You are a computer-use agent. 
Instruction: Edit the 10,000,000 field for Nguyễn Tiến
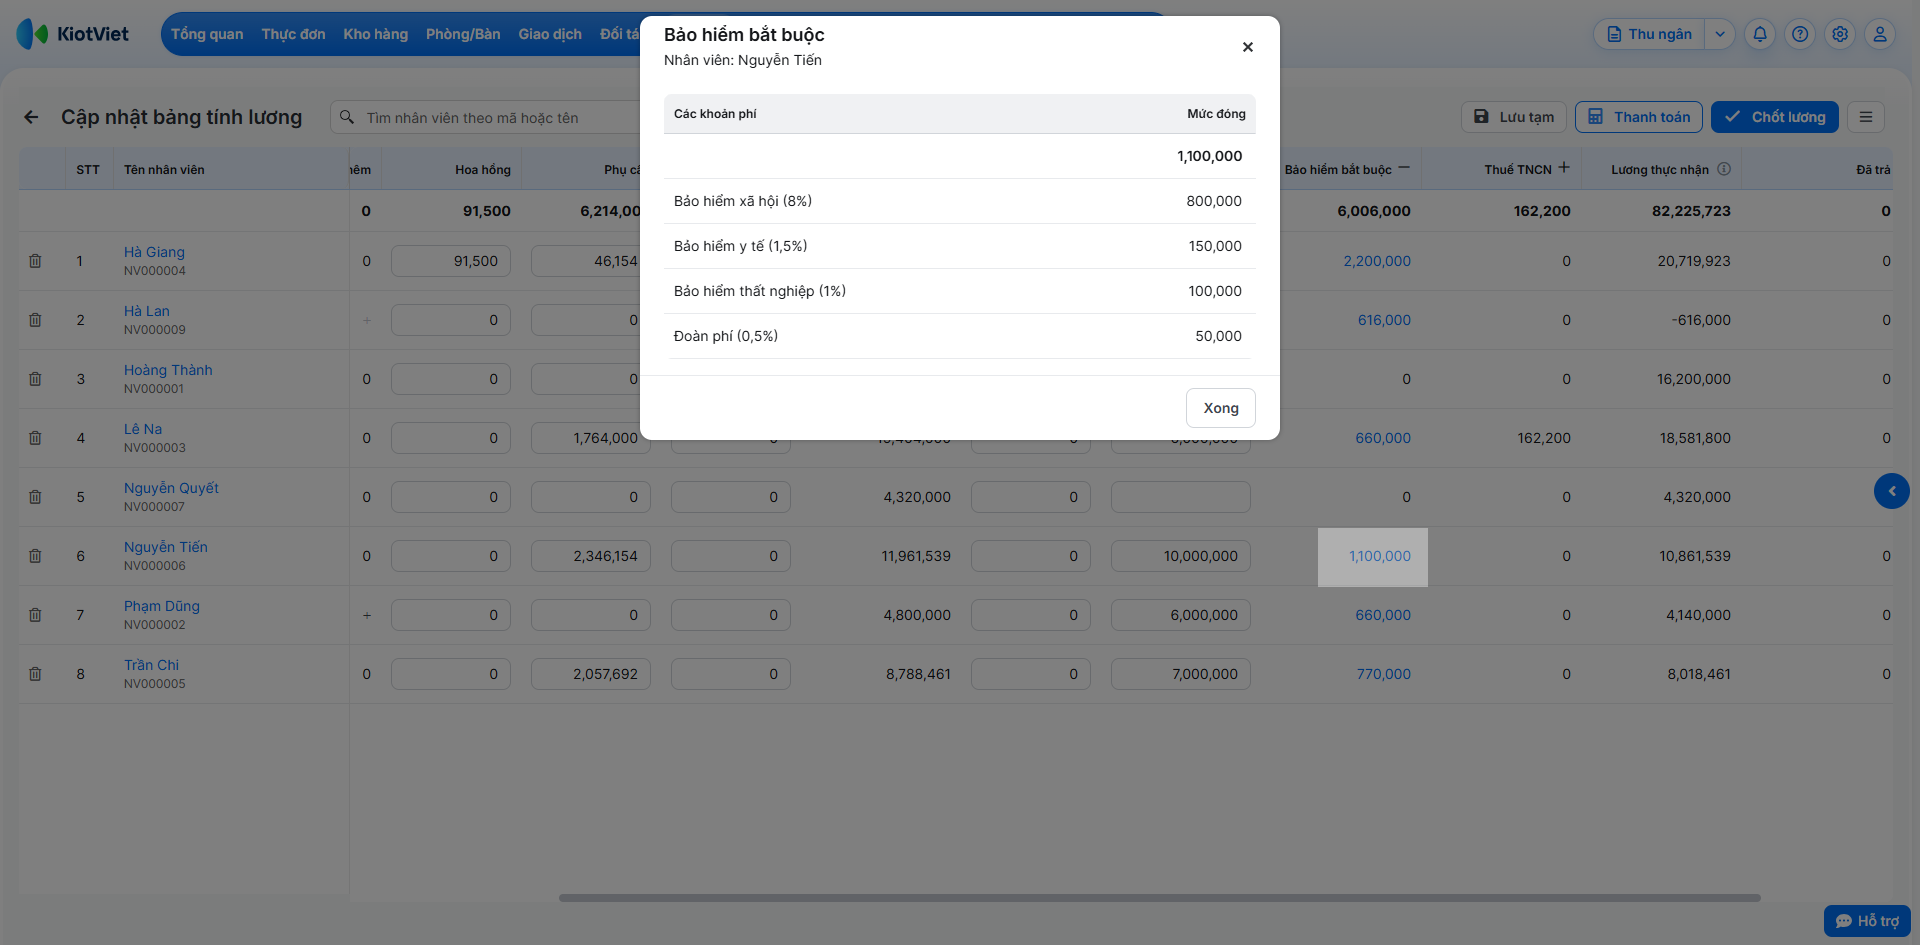[1181, 556]
